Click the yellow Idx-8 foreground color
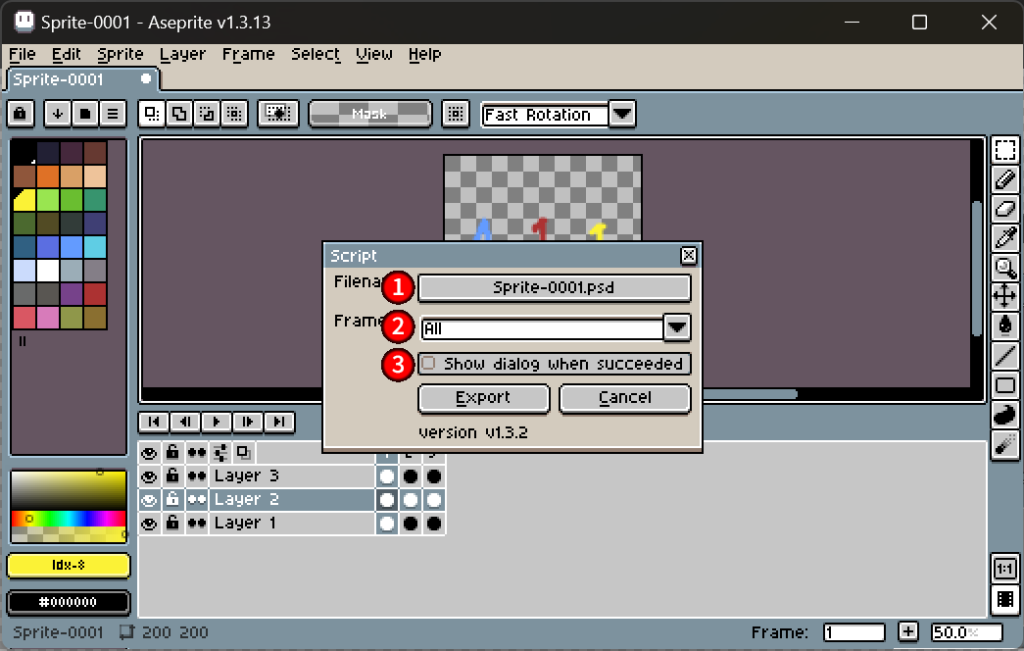The image size is (1024, 651). pyautogui.click(x=69, y=565)
